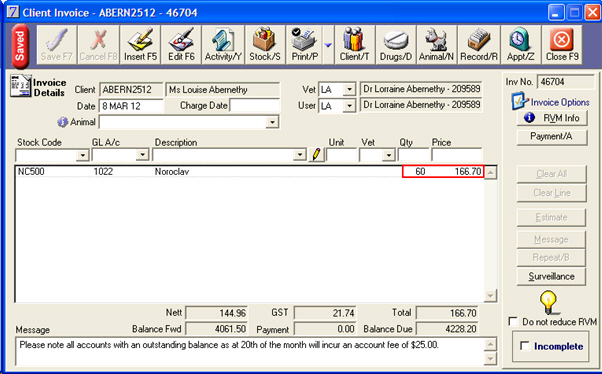
Task: Click the Clear Line button
Action: 551,193
